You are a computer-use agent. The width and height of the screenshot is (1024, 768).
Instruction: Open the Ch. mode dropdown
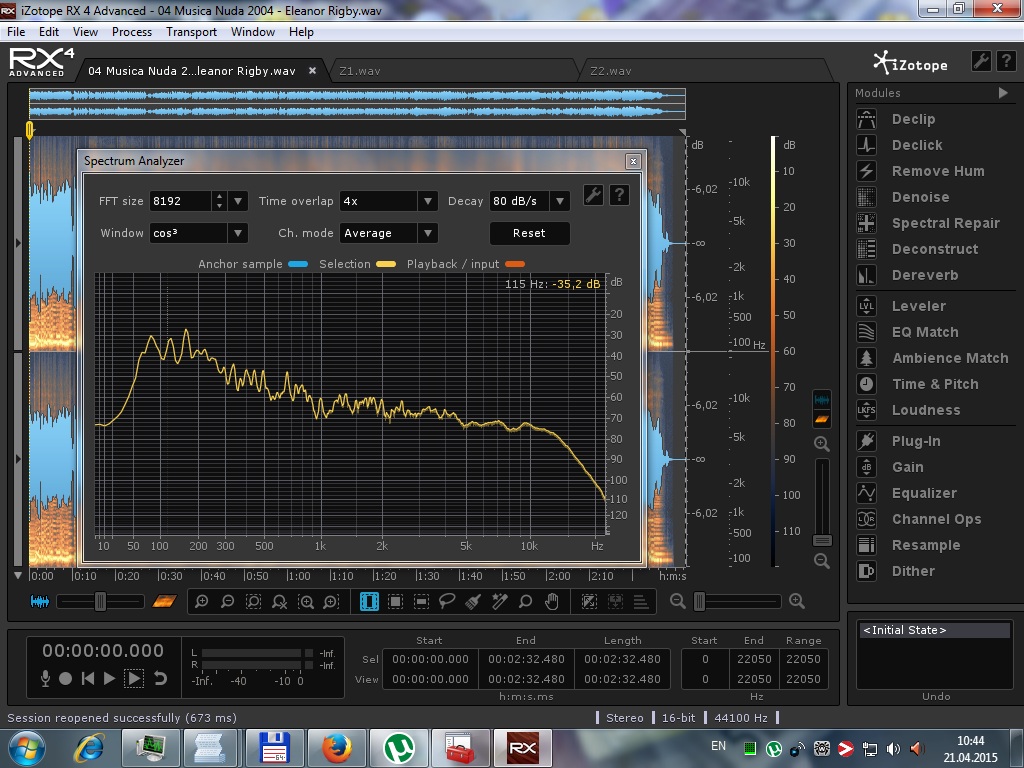tap(428, 233)
